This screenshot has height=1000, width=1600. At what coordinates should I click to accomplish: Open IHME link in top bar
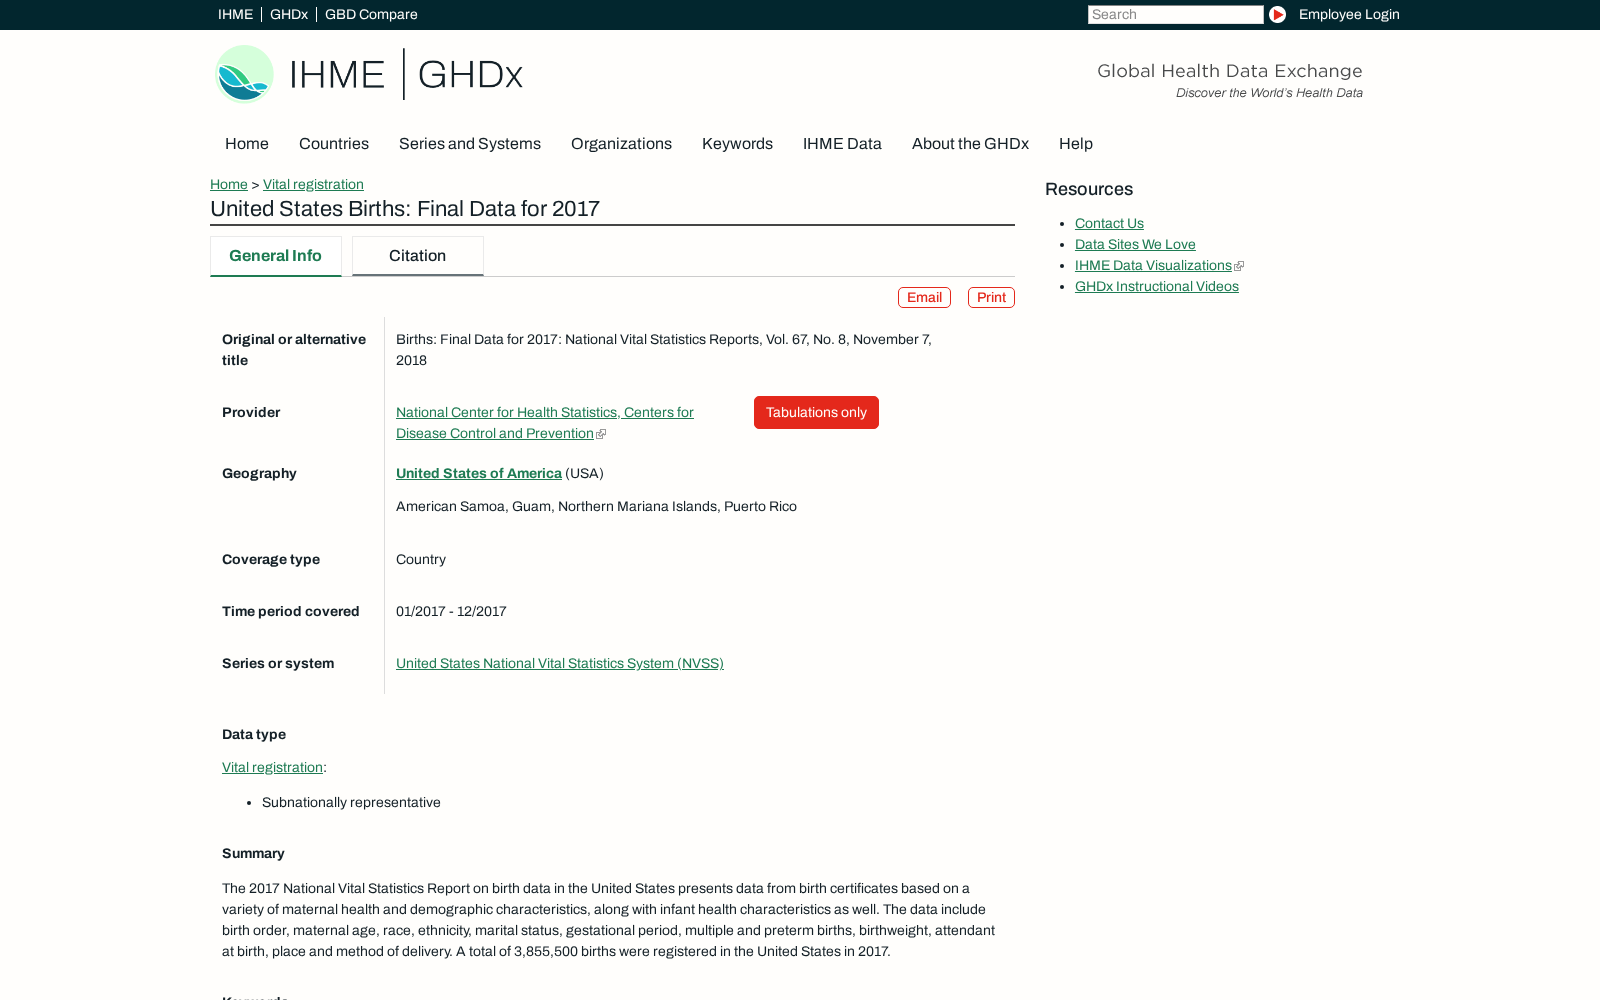click(235, 14)
